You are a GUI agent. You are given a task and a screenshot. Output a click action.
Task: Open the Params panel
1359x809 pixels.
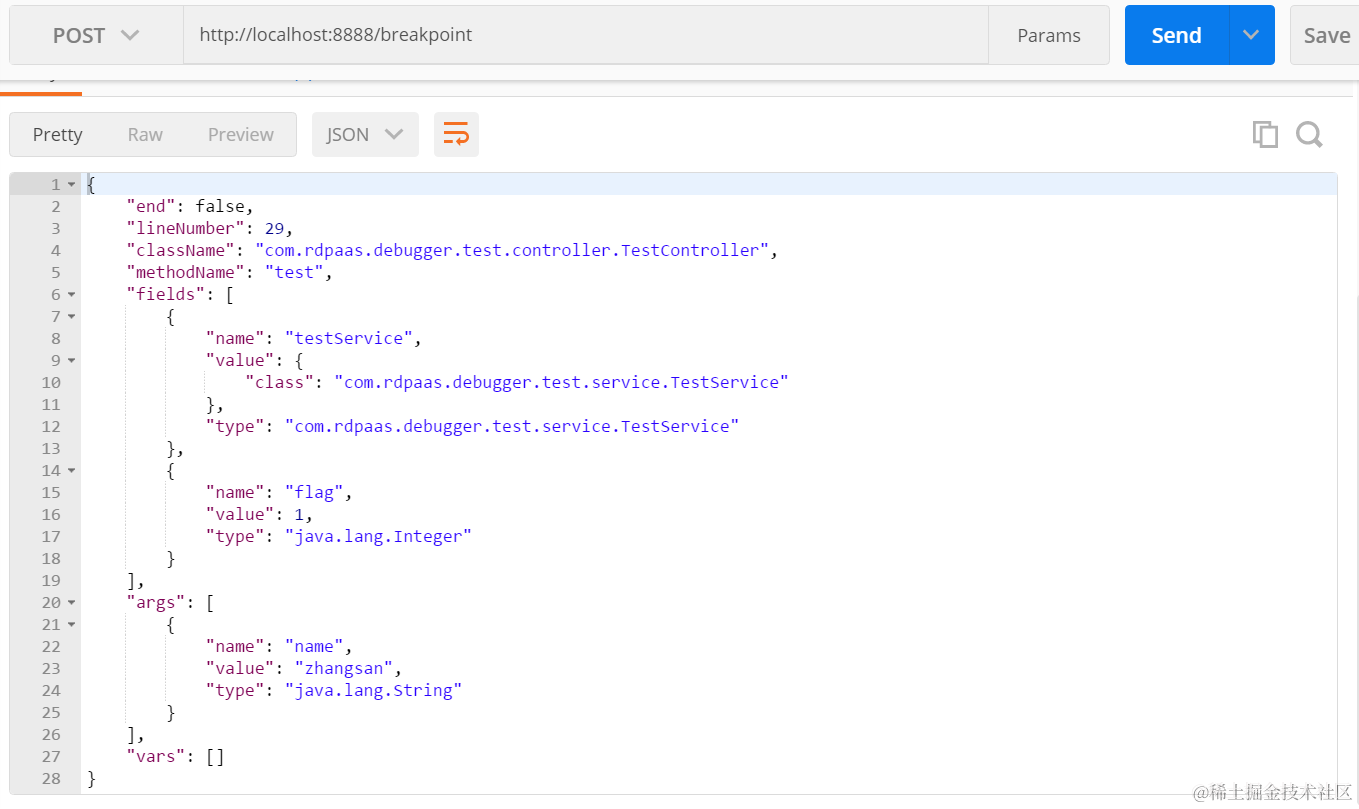pos(1049,35)
